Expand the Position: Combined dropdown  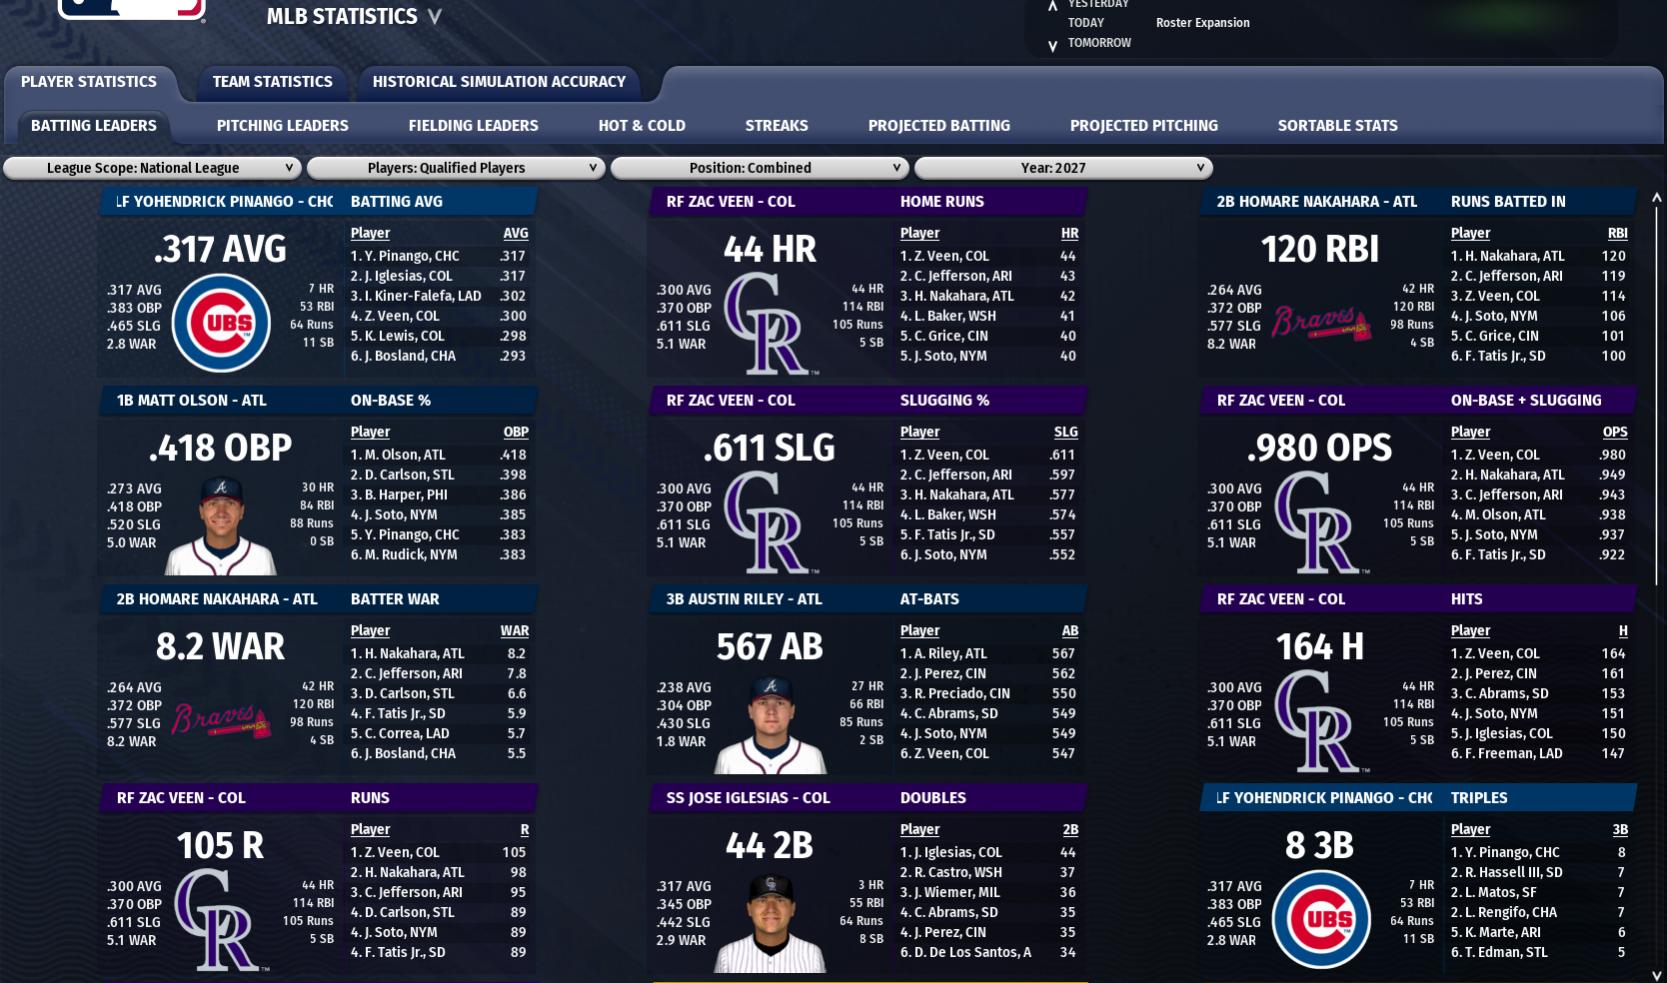click(x=760, y=168)
